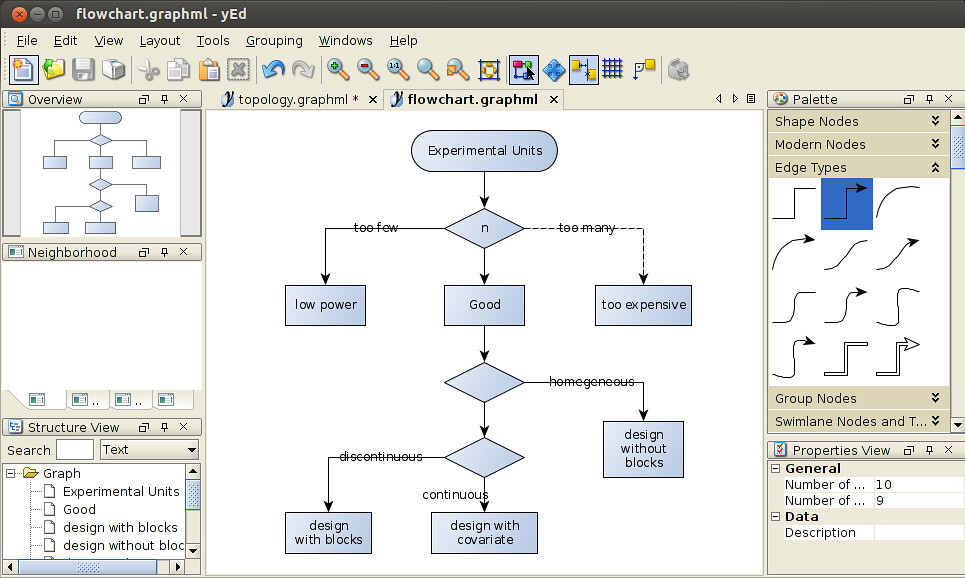Click the Paste clipboard icon
The image size is (965, 578).
point(209,70)
